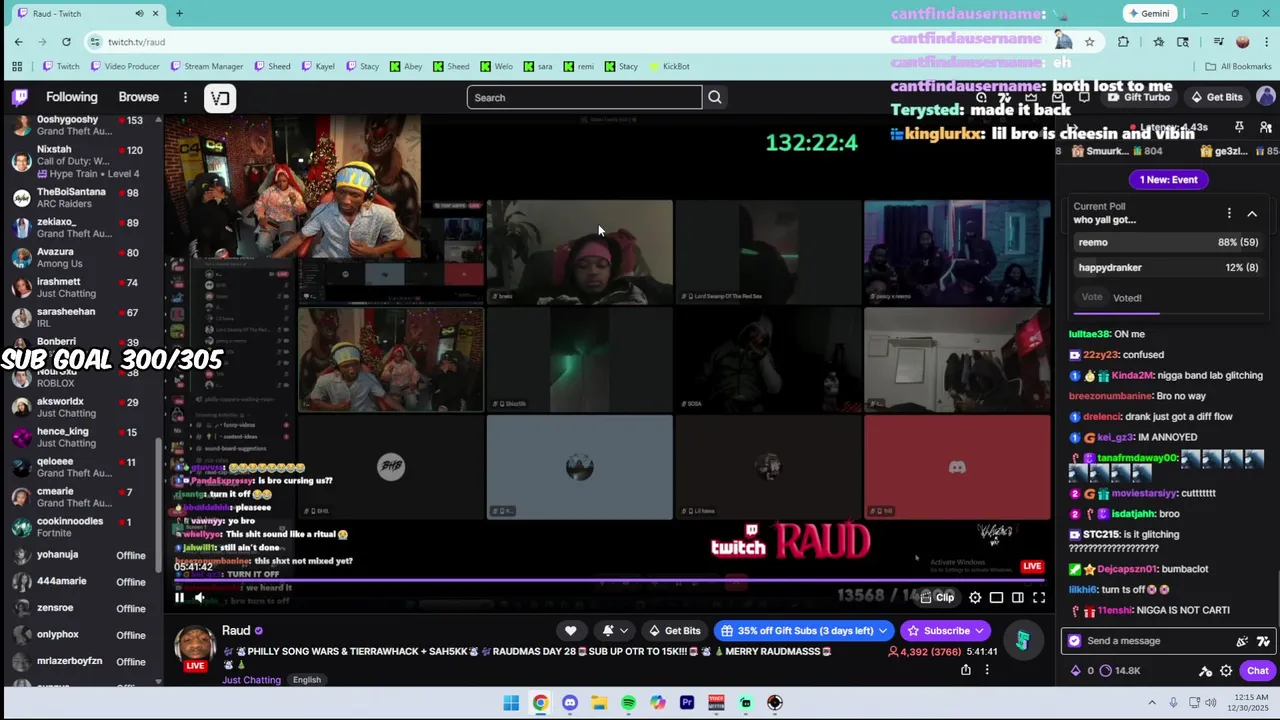Viewport: 1280px width, 720px height.
Task: Click the search magnifier button
Action: pyautogui.click(x=715, y=97)
